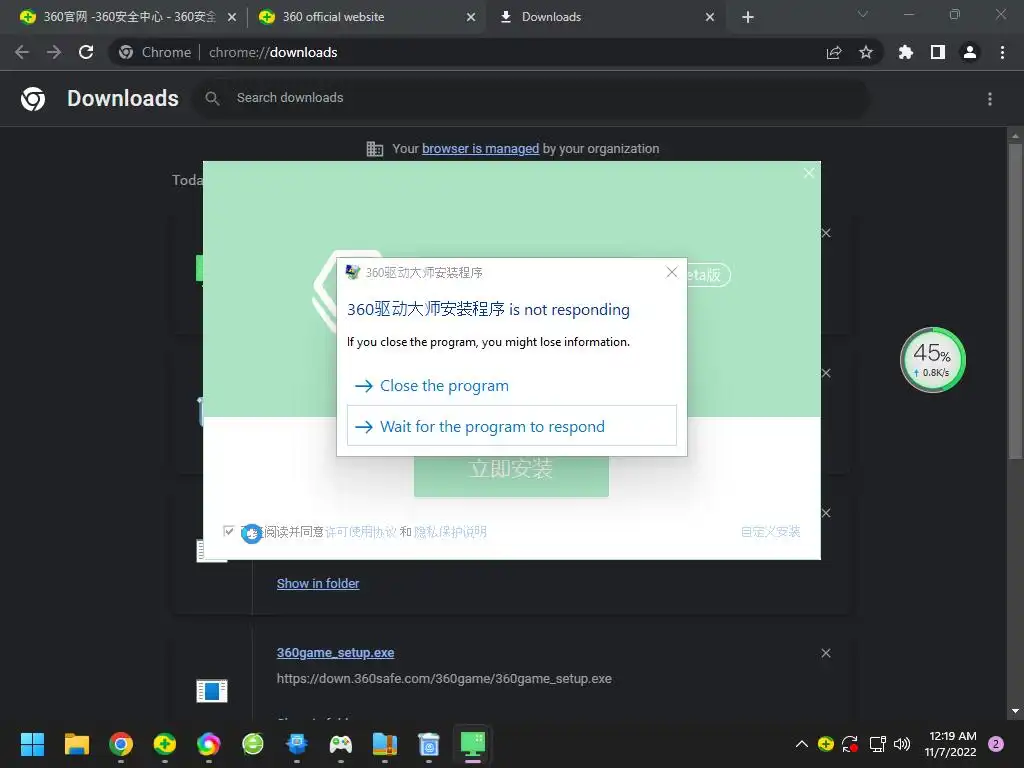The width and height of the screenshot is (1024, 768).
Task: Open the colorful 360 browser taskbar icon
Action: [208, 744]
